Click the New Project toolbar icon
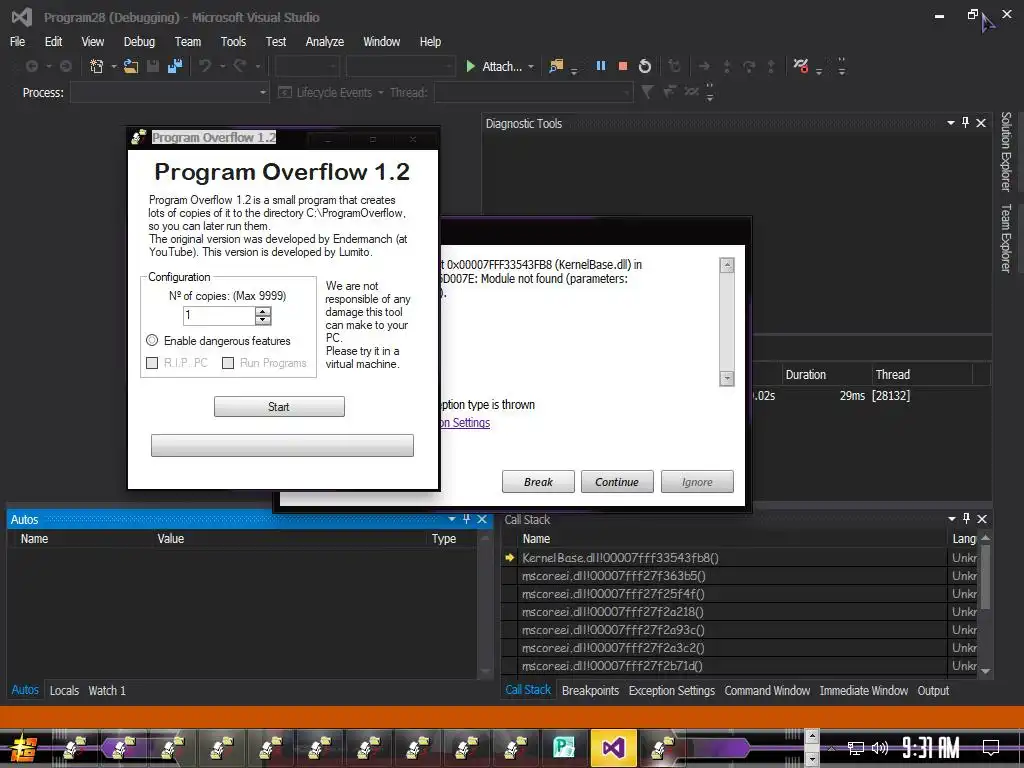This screenshot has height=768, width=1024. click(x=97, y=66)
